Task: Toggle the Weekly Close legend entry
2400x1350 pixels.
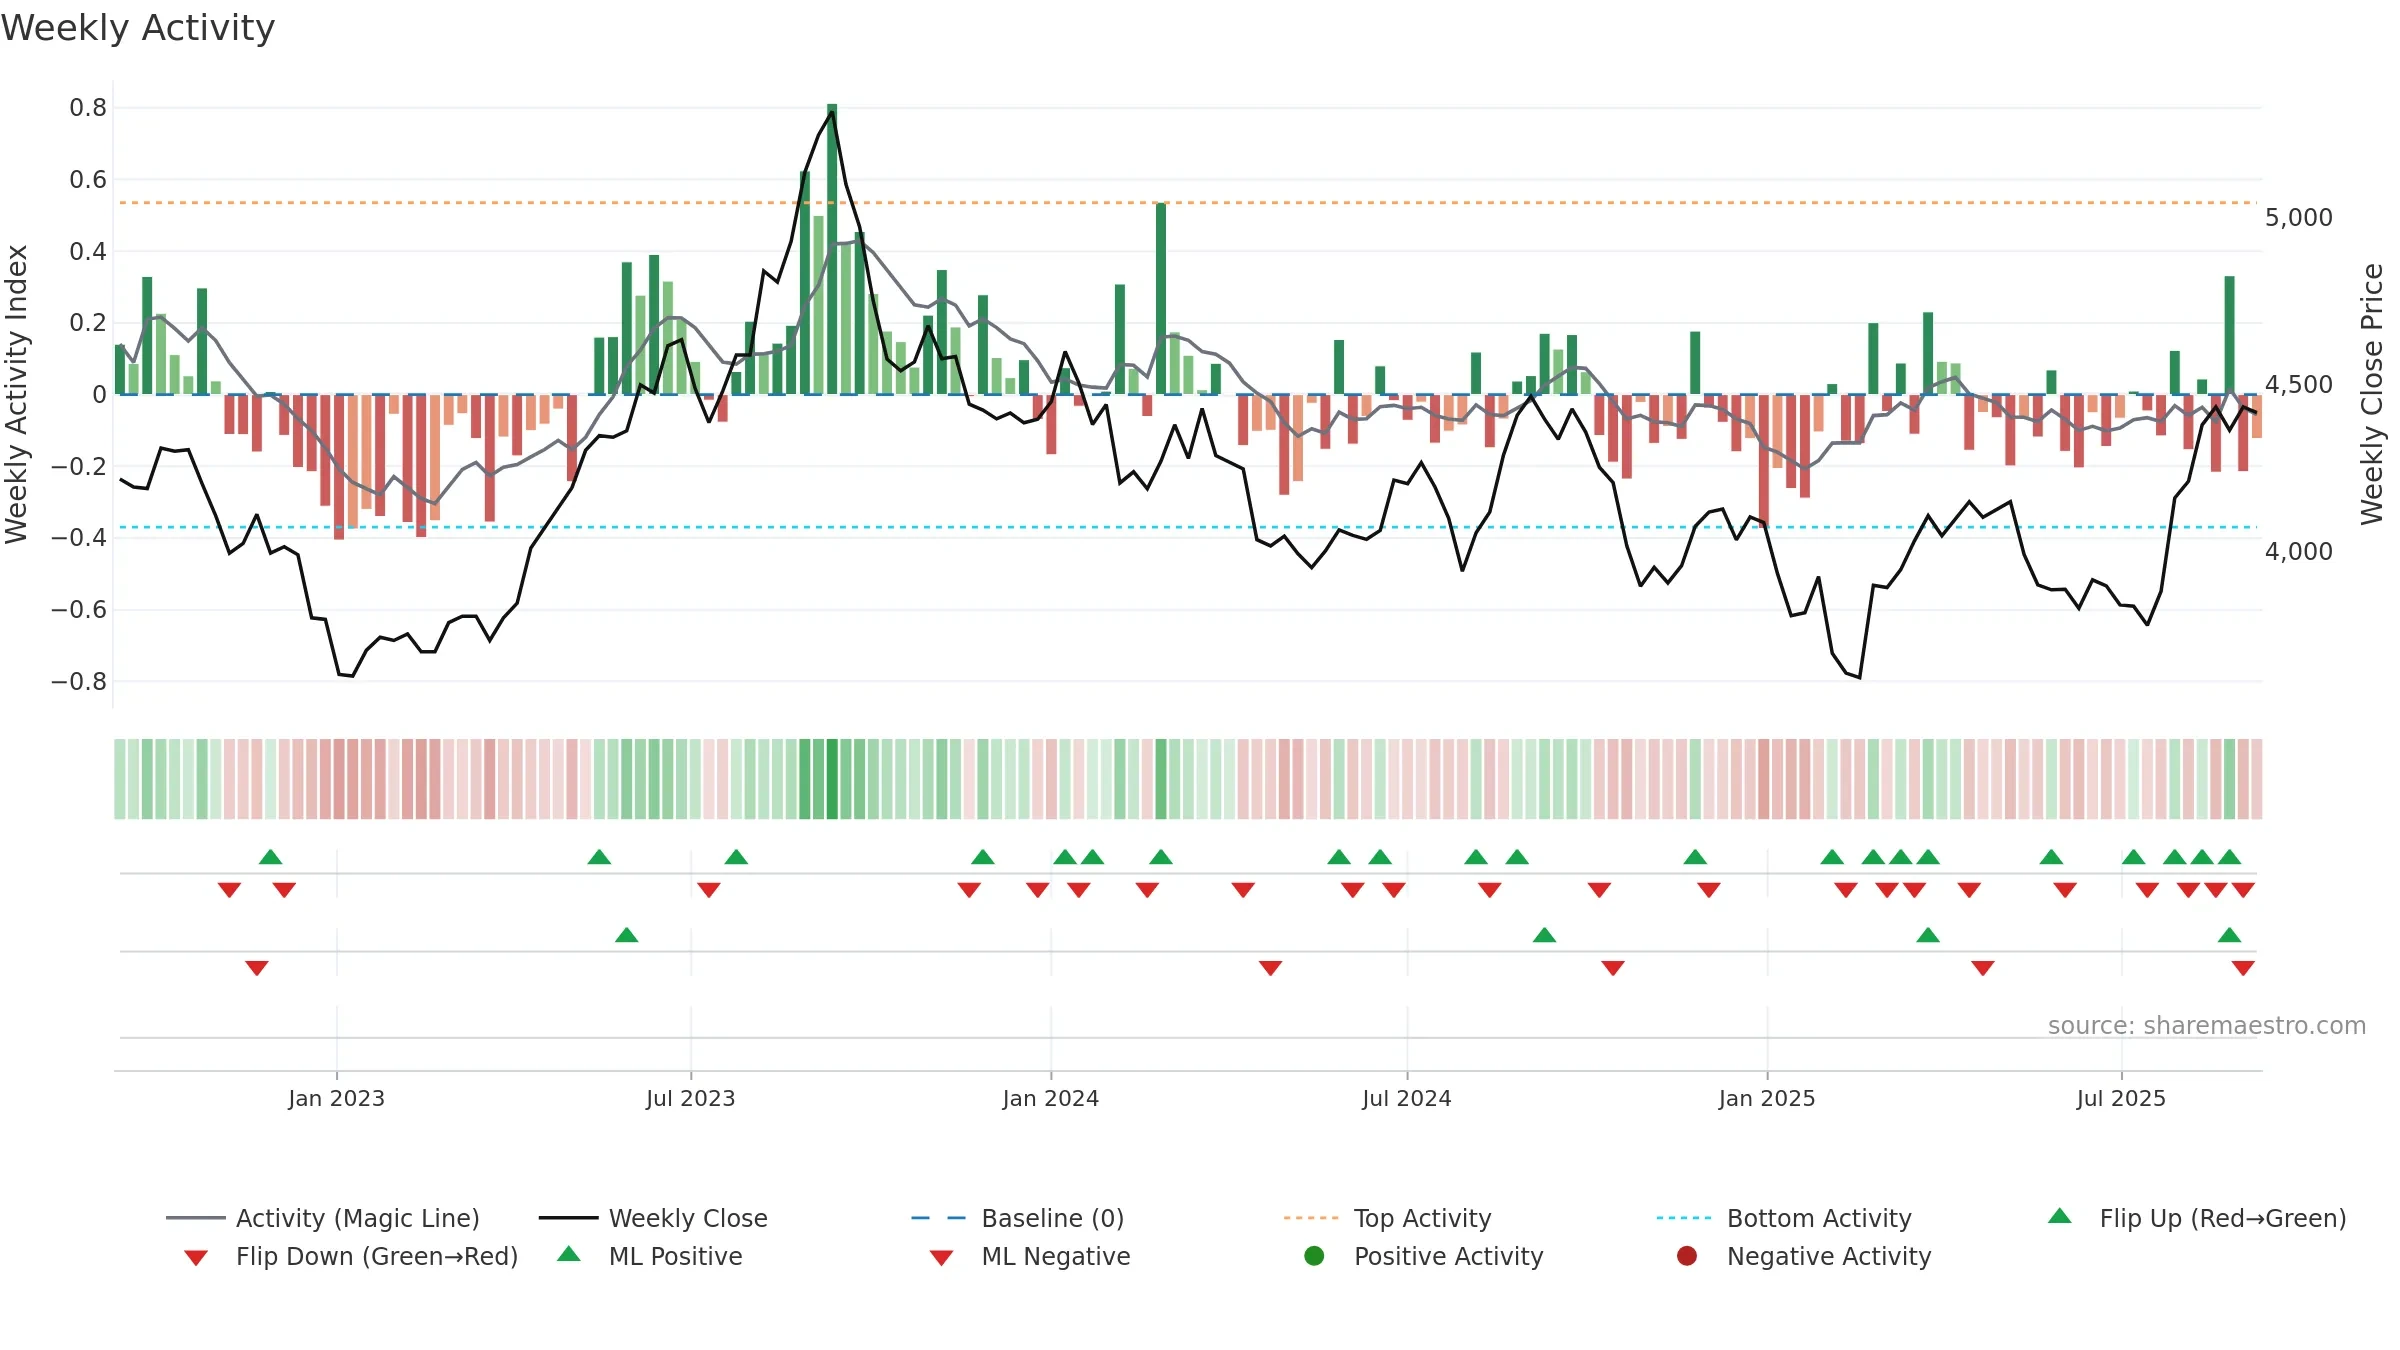Action: (653, 1218)
